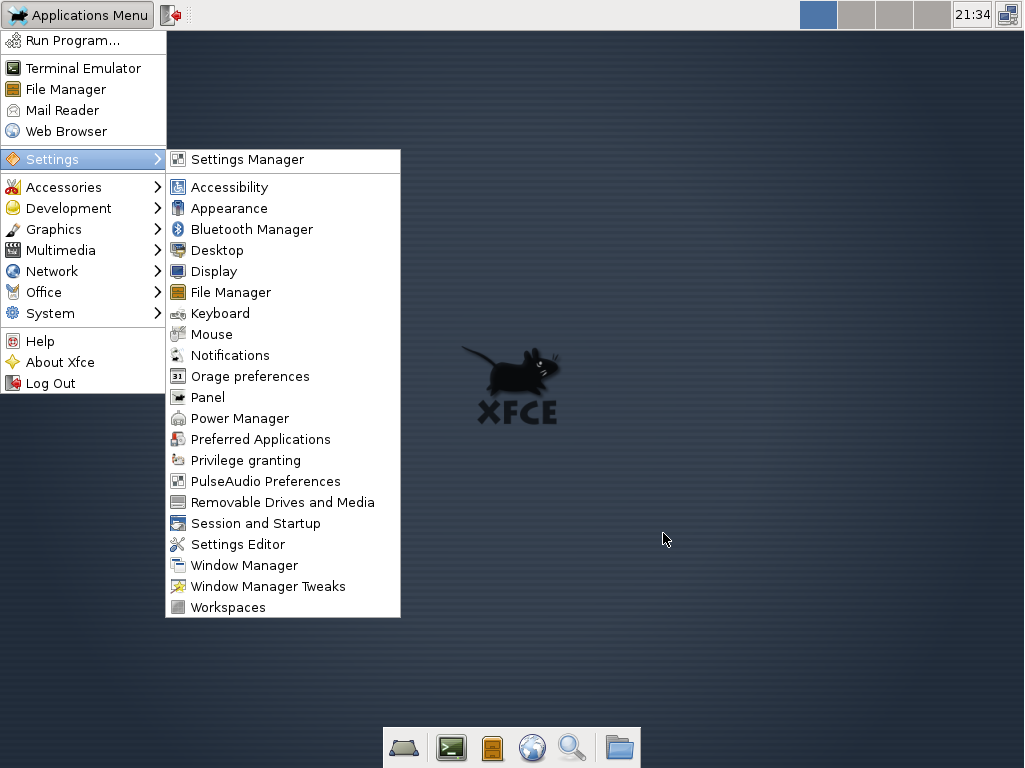The width and height of the screenshot is (1025, 768).
Task: Switch to the third workspace in the pager
Action: click(x=894, y=15)
